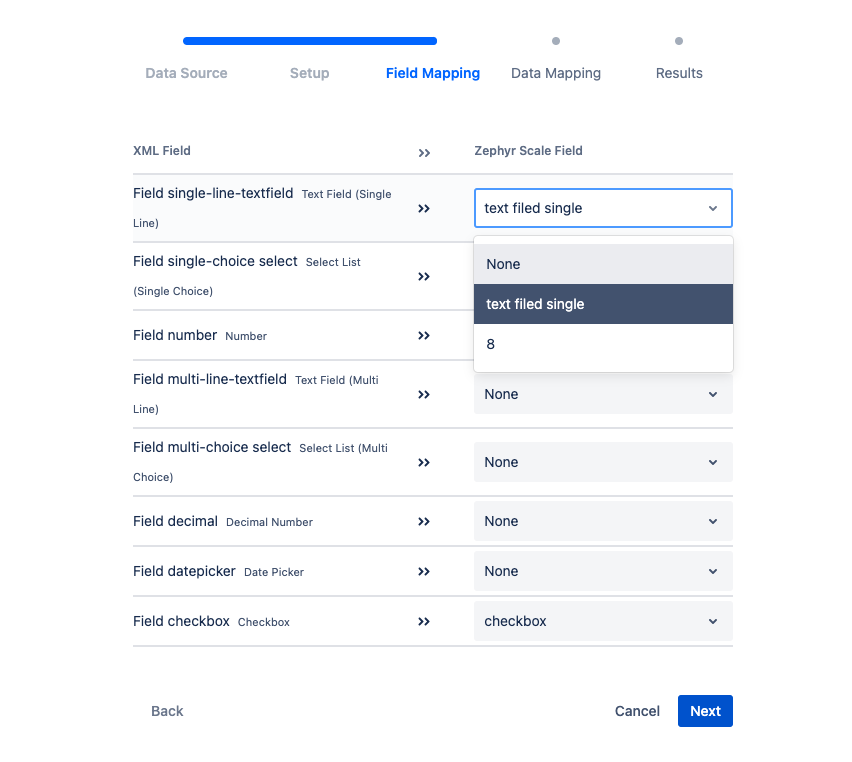Click the arrows icon beside Field multi-line-textfield

[424, 394]
